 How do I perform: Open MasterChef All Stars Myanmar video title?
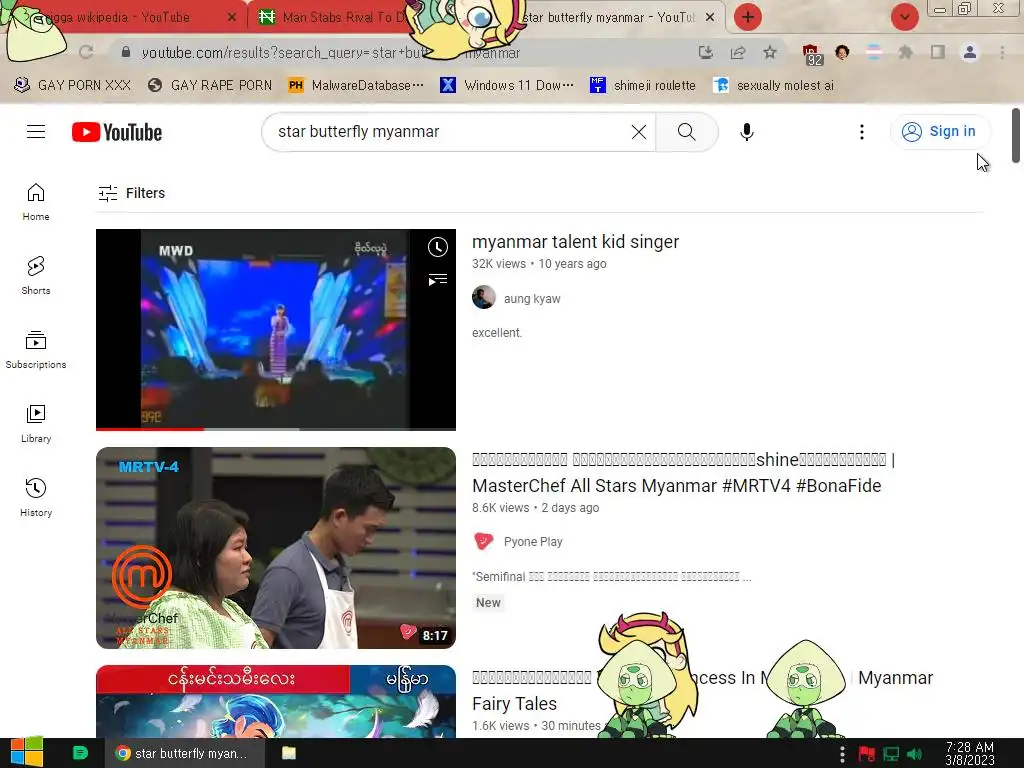tap(683, 473)
